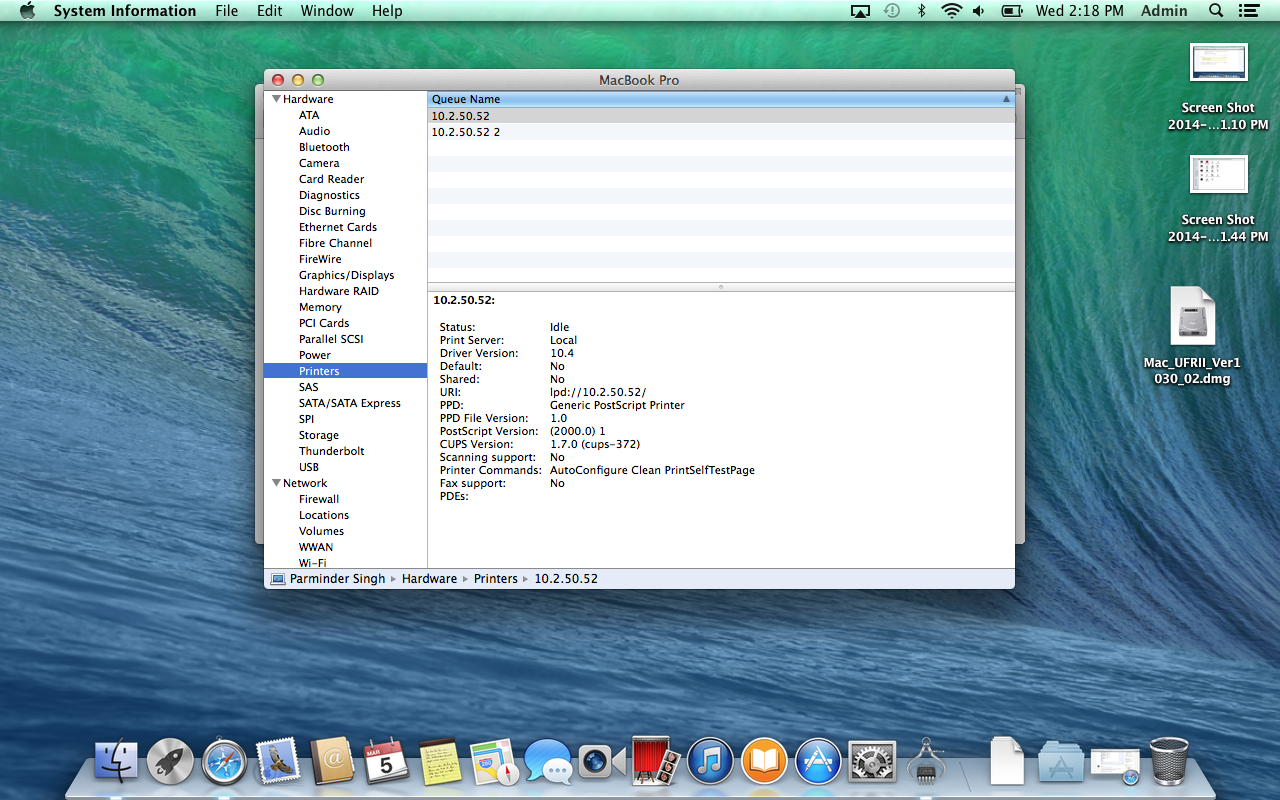Open the Edit menu
Image resolution: width=1280 pixels, height=800 pixels.
[x=269, y=11]
